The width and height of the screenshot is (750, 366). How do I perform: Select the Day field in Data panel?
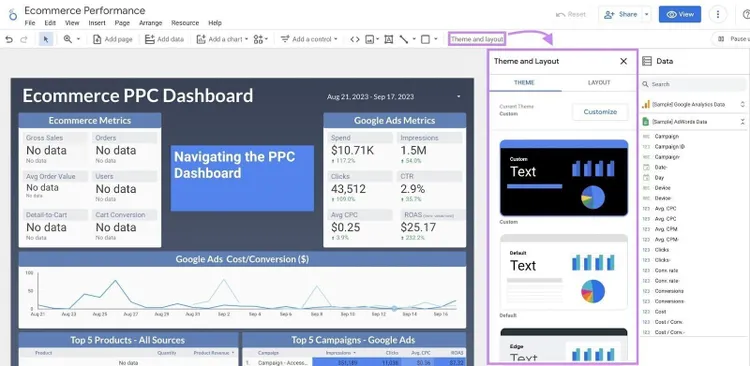[659, 177]
